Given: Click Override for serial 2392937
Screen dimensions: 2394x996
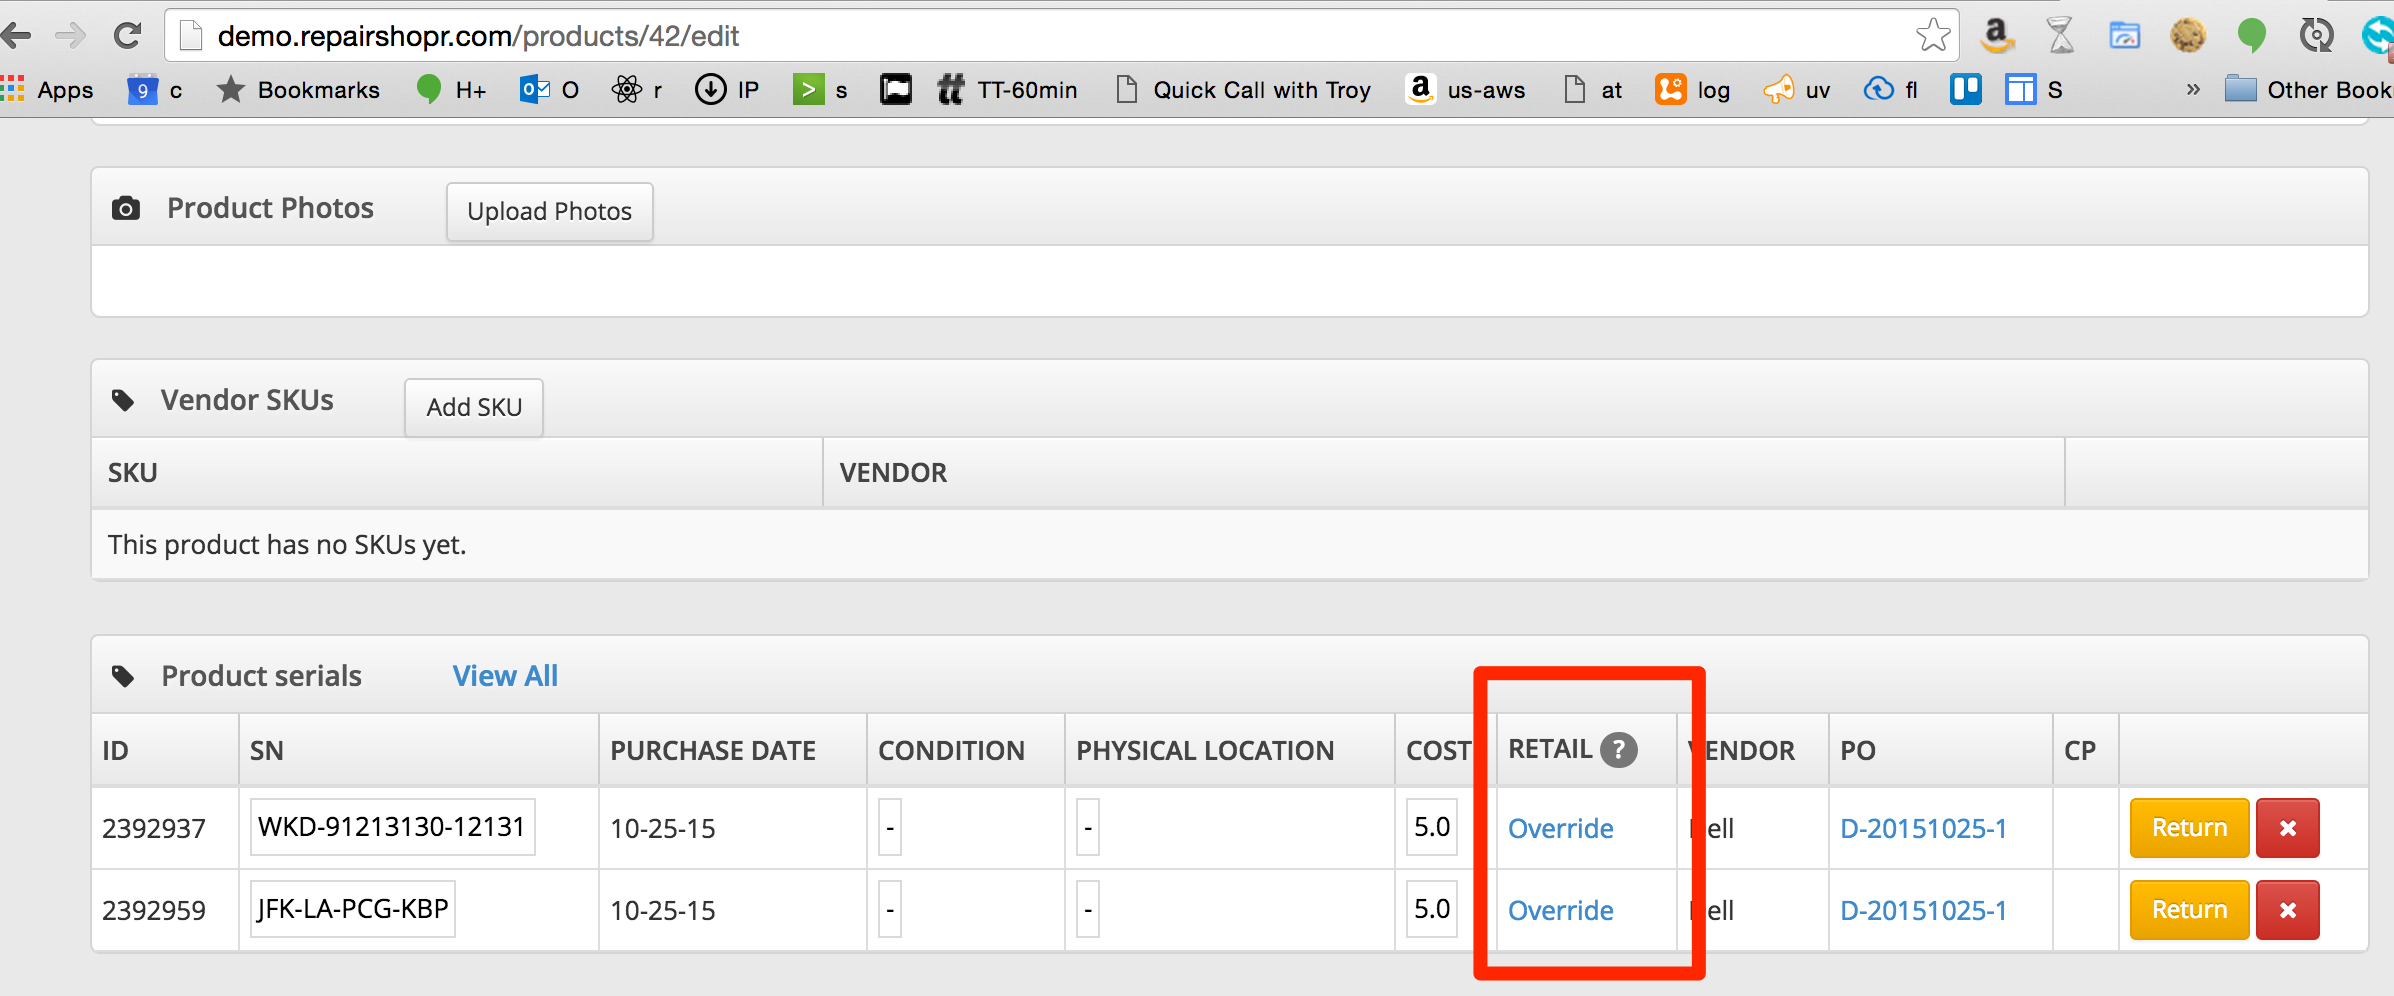Looking at the screenshot, I should 1560,828.
